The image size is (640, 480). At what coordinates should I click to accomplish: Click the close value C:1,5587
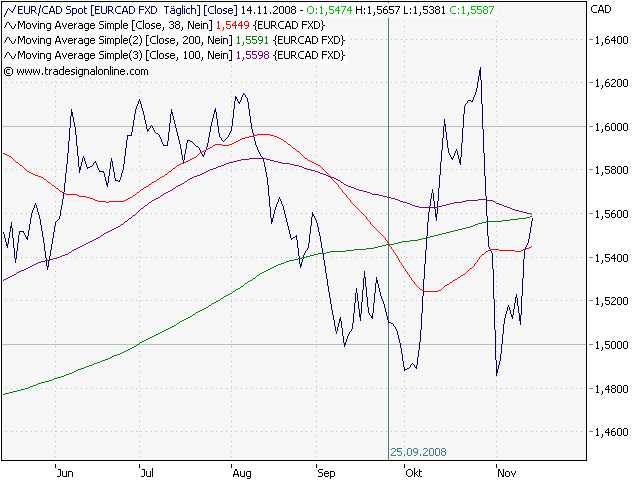click(x=472, y=10)
